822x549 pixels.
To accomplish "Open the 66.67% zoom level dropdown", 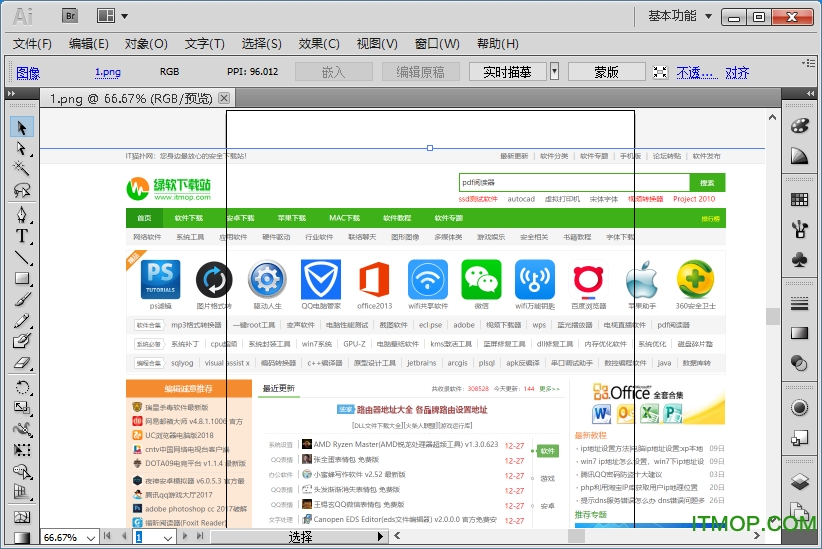I will pos(91,538).
